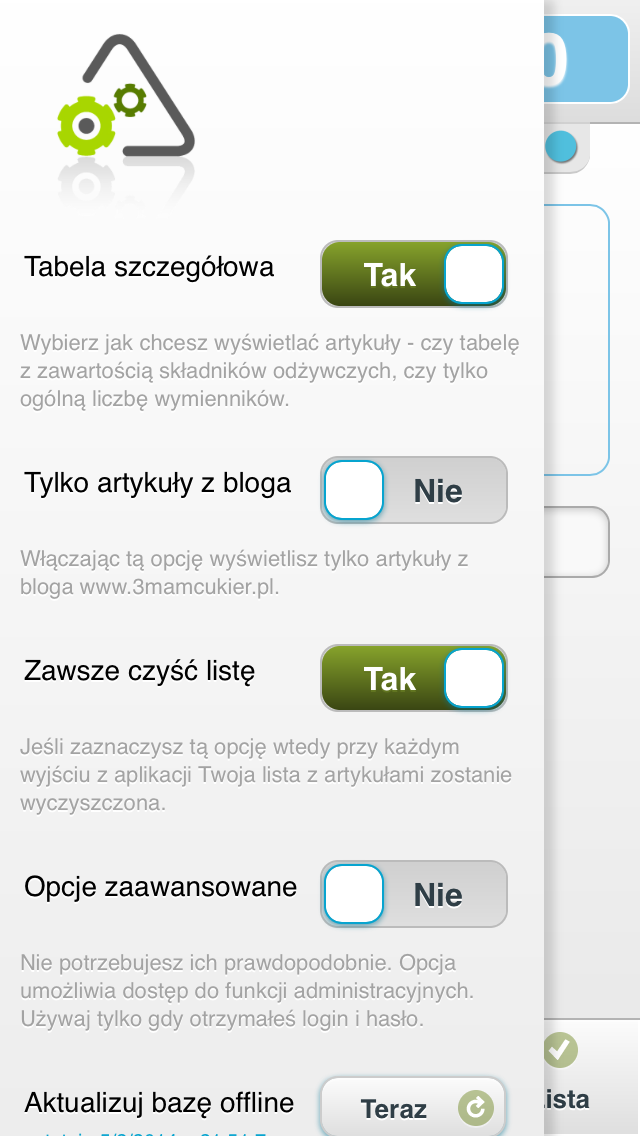Turn on Opcje zaawansowane switch
Viewport: 640px width, 1136px height.
pos(413,894)
